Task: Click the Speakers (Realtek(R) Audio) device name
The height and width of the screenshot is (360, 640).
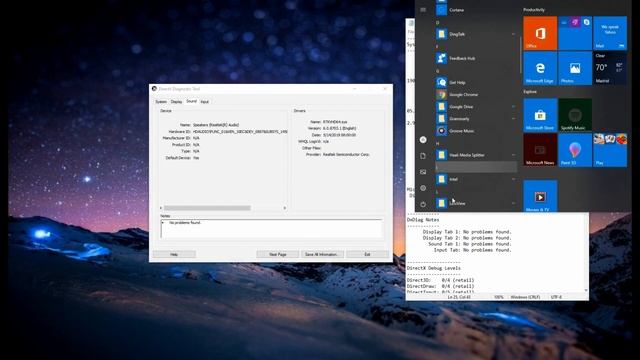Action: pos(216,125)
